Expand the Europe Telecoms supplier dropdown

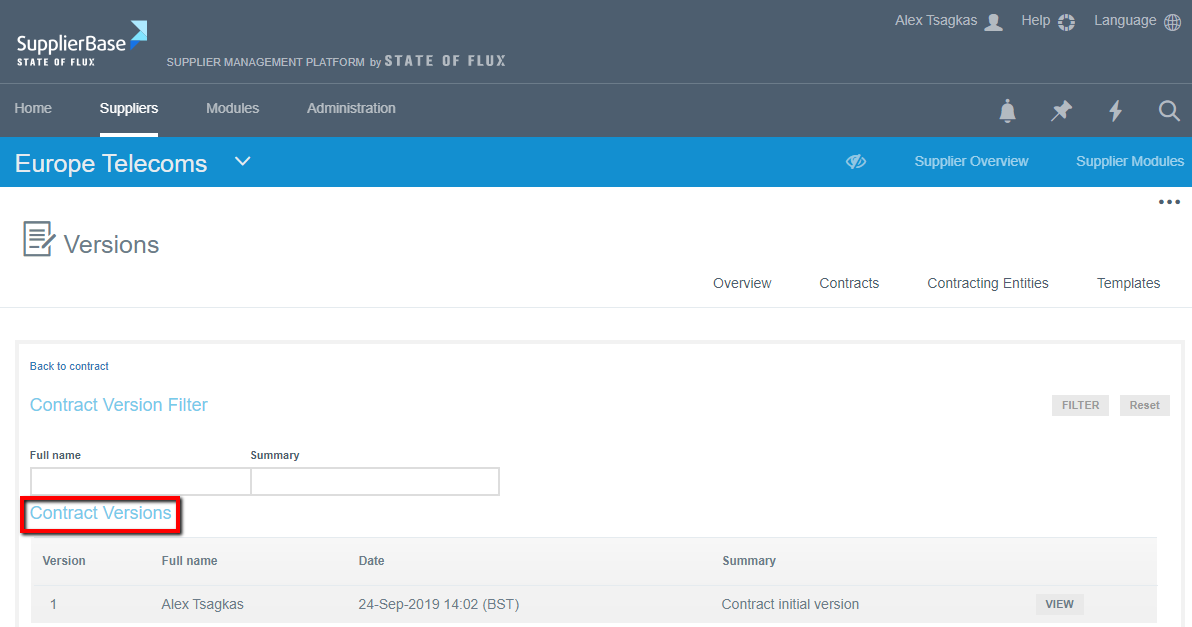tap(242, 162)
